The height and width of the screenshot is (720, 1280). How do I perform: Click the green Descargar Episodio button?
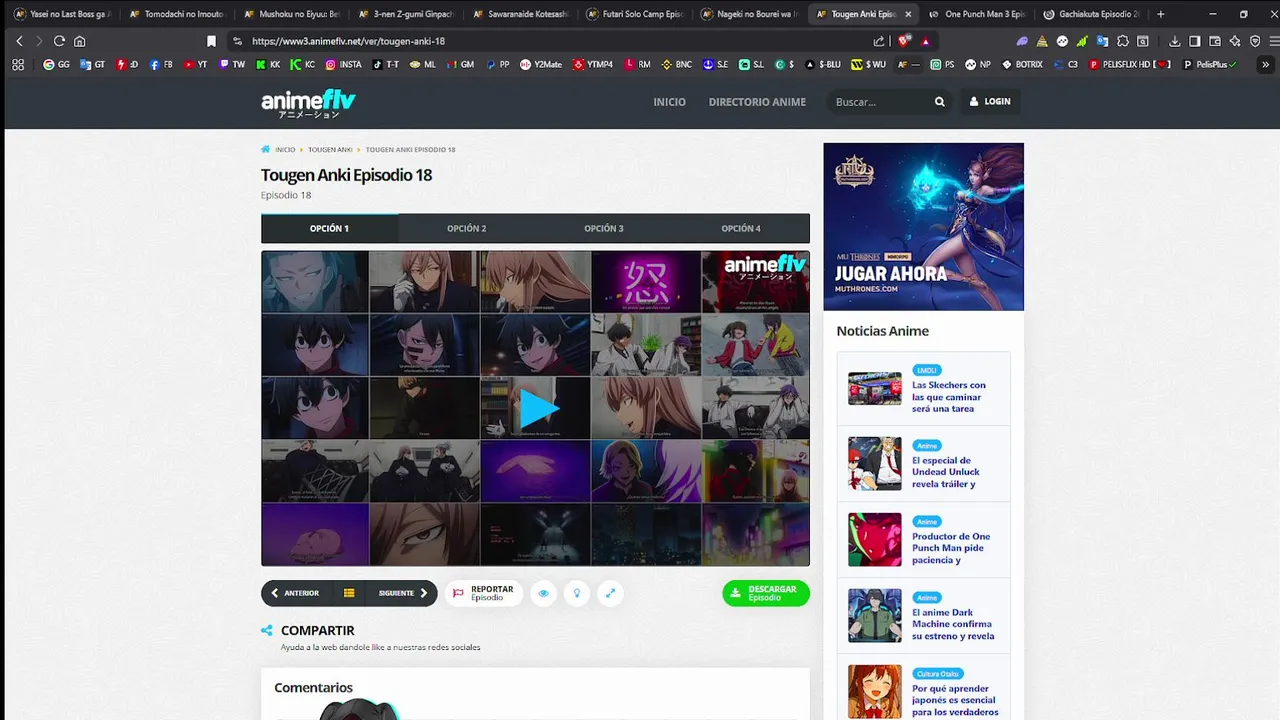coord(766,593)
